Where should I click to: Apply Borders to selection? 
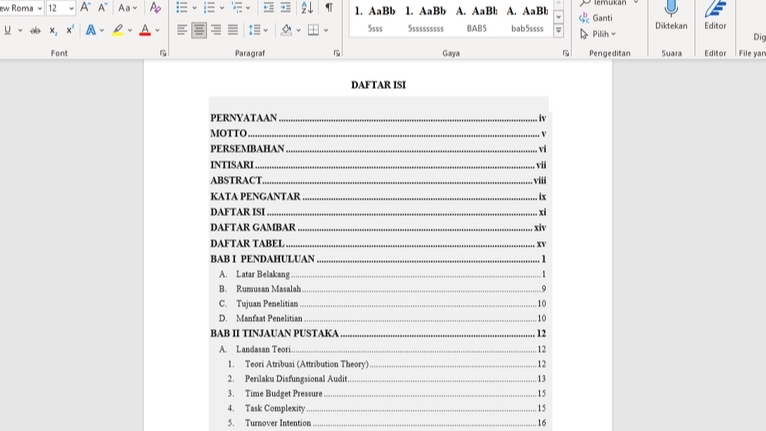[x=314, y=30]
